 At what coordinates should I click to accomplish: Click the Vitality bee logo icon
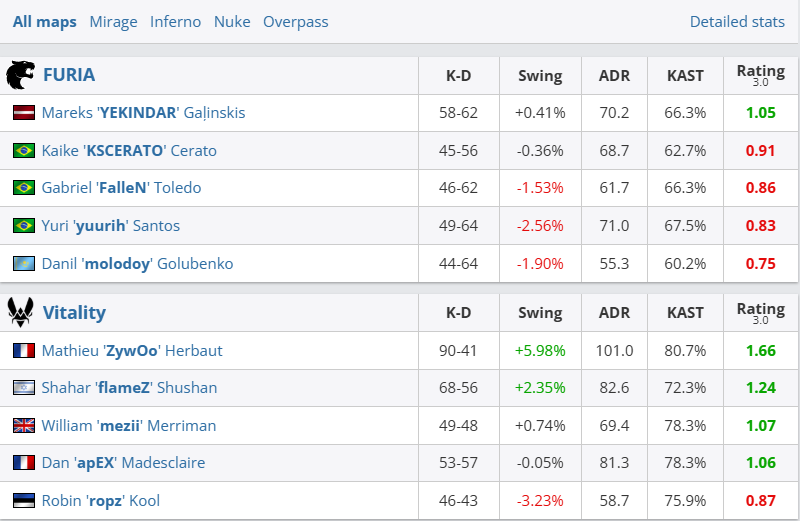point(20,312)
